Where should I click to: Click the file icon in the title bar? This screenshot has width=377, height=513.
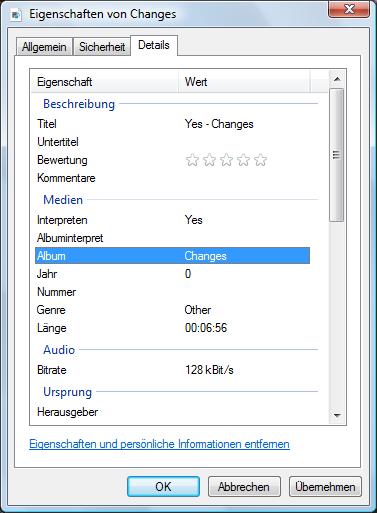(x=16, y=15)
